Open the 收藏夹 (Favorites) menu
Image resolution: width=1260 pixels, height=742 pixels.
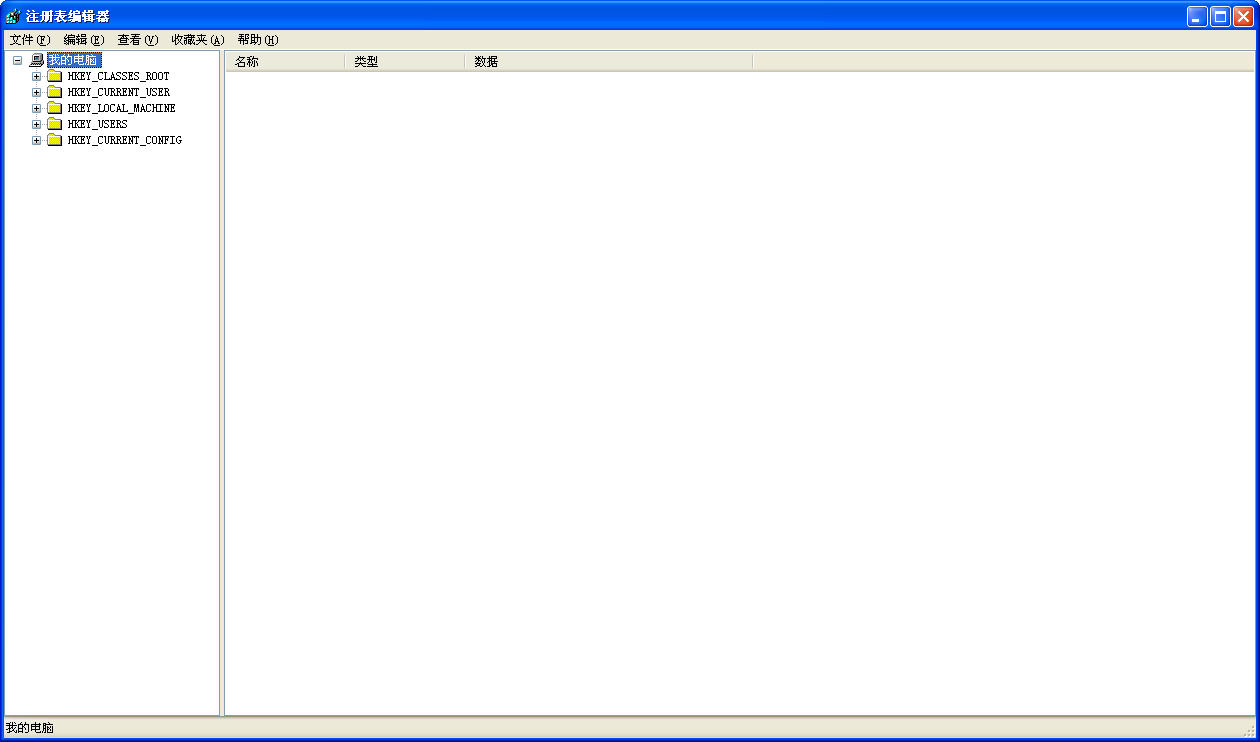coord(197,40)
